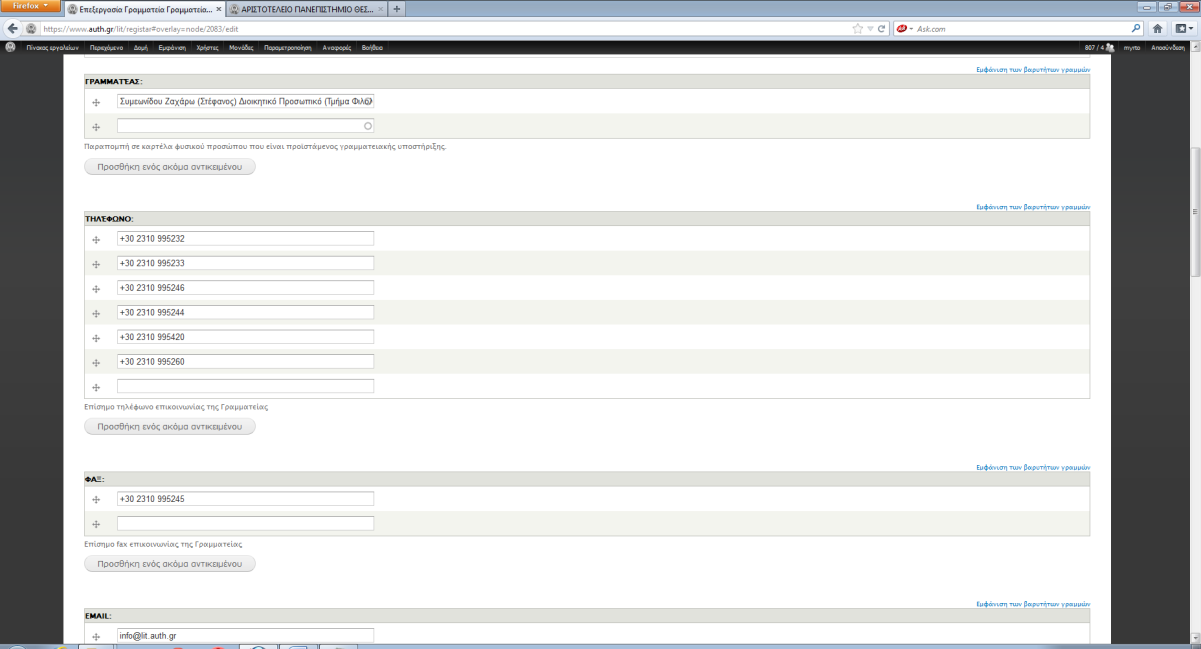Click the search magnifier in the Ask.com box

[1137, 29]
